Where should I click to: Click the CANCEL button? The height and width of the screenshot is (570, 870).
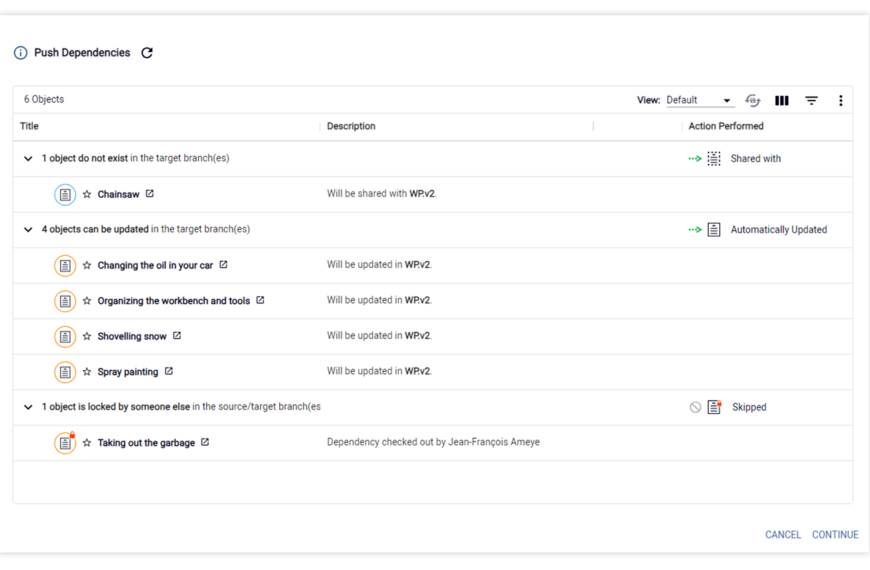[x=783, y=534]
